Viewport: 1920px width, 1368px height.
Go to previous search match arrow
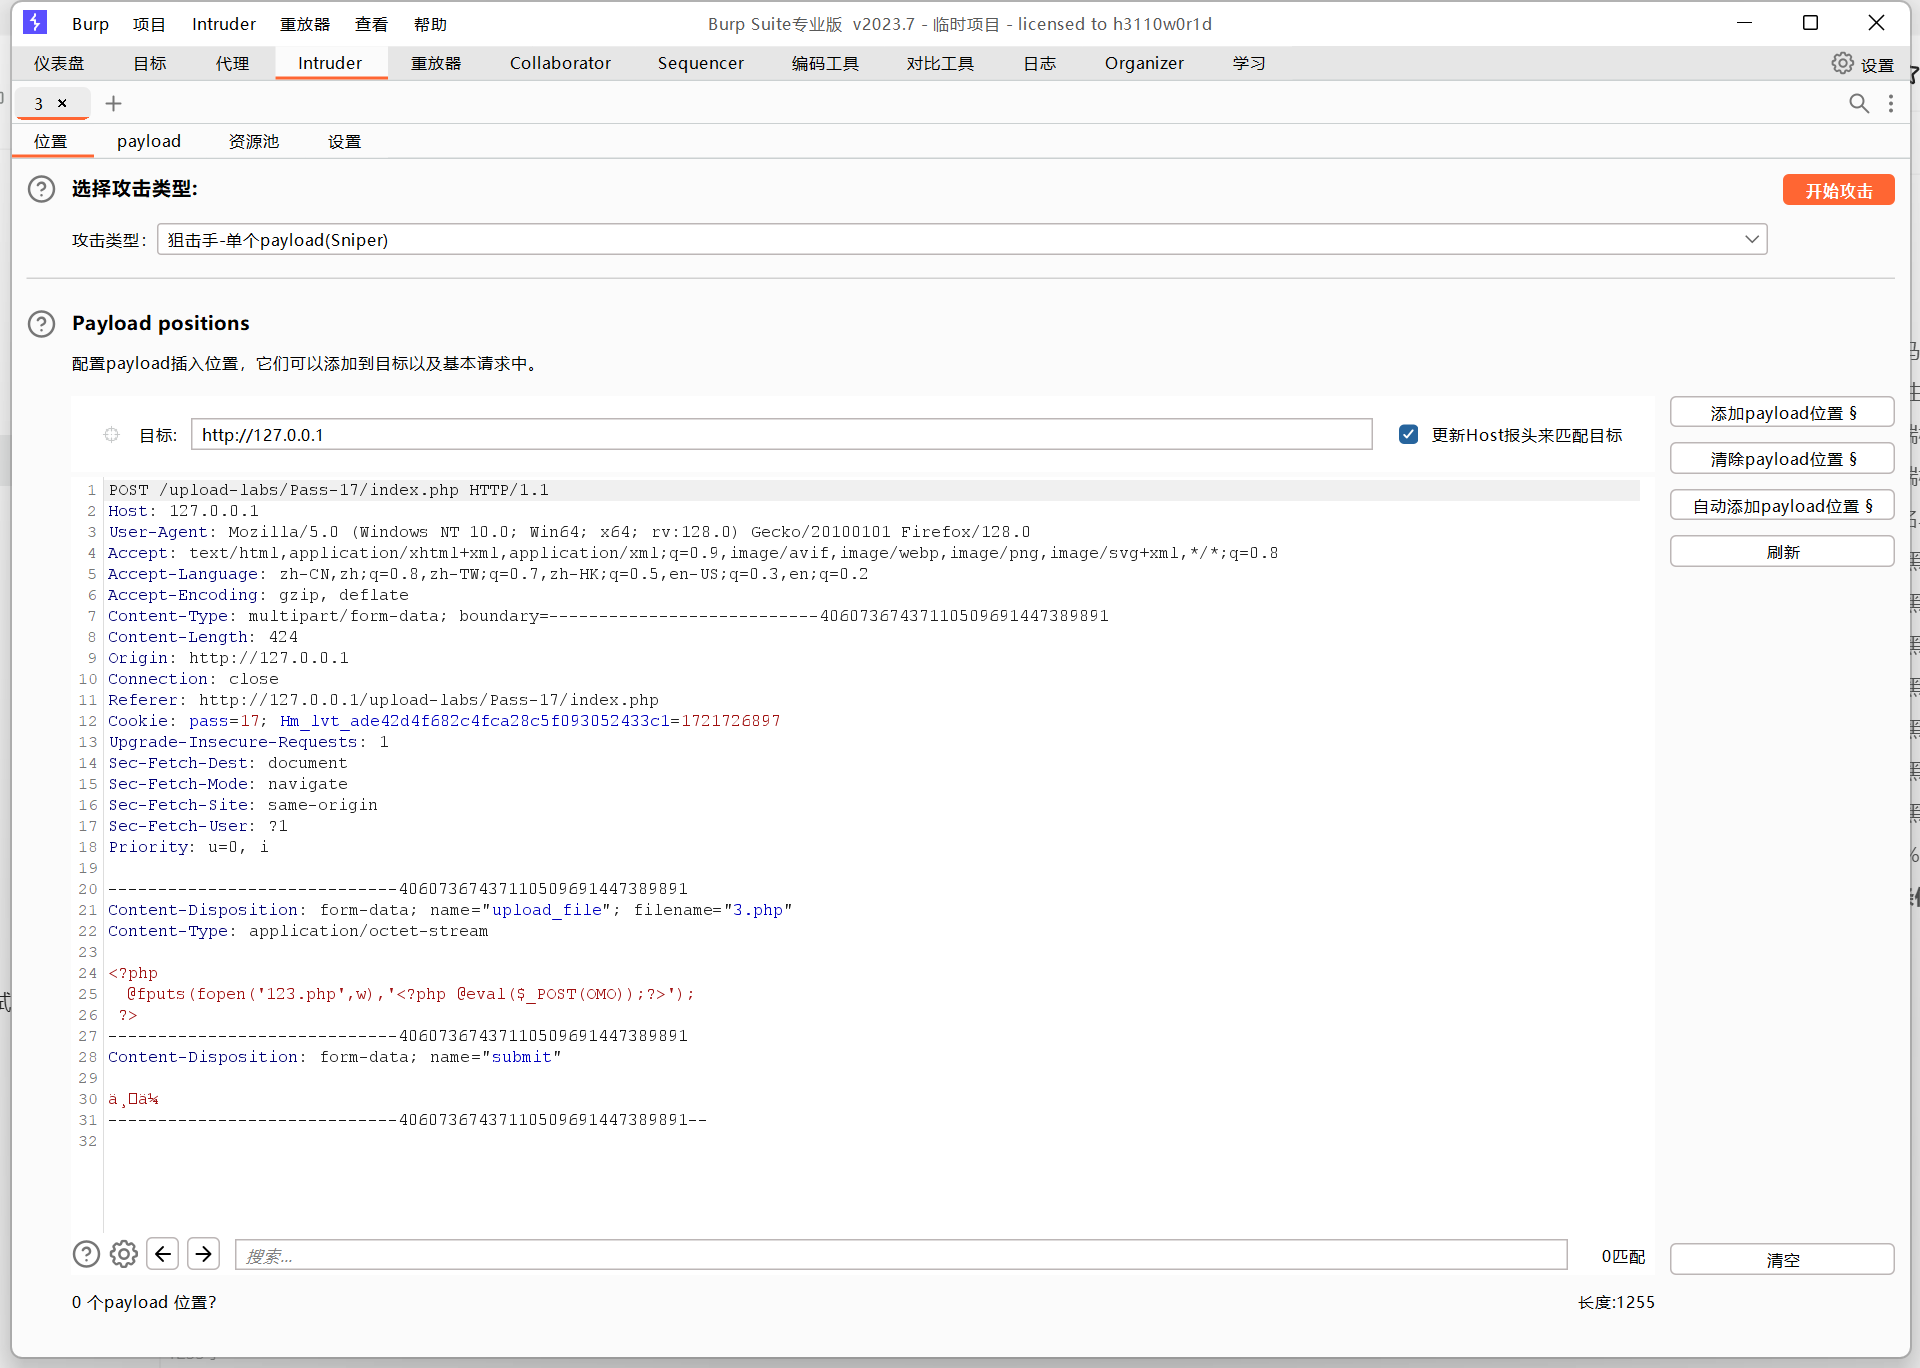click(x=163, y=1254)
